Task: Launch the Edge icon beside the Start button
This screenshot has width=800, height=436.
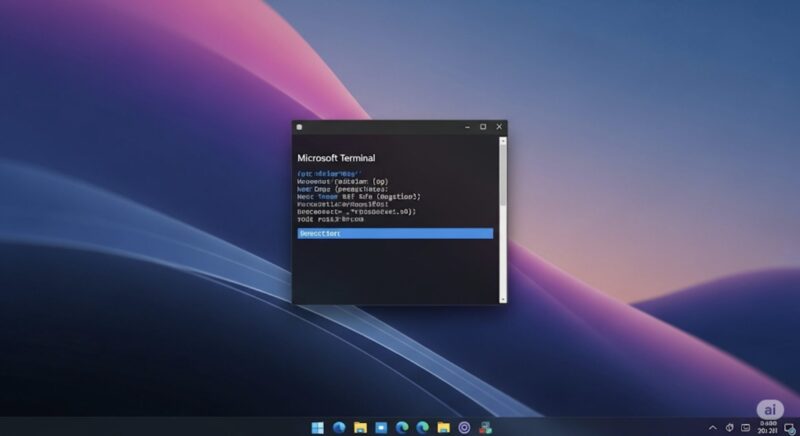Action: pos(339,427)
